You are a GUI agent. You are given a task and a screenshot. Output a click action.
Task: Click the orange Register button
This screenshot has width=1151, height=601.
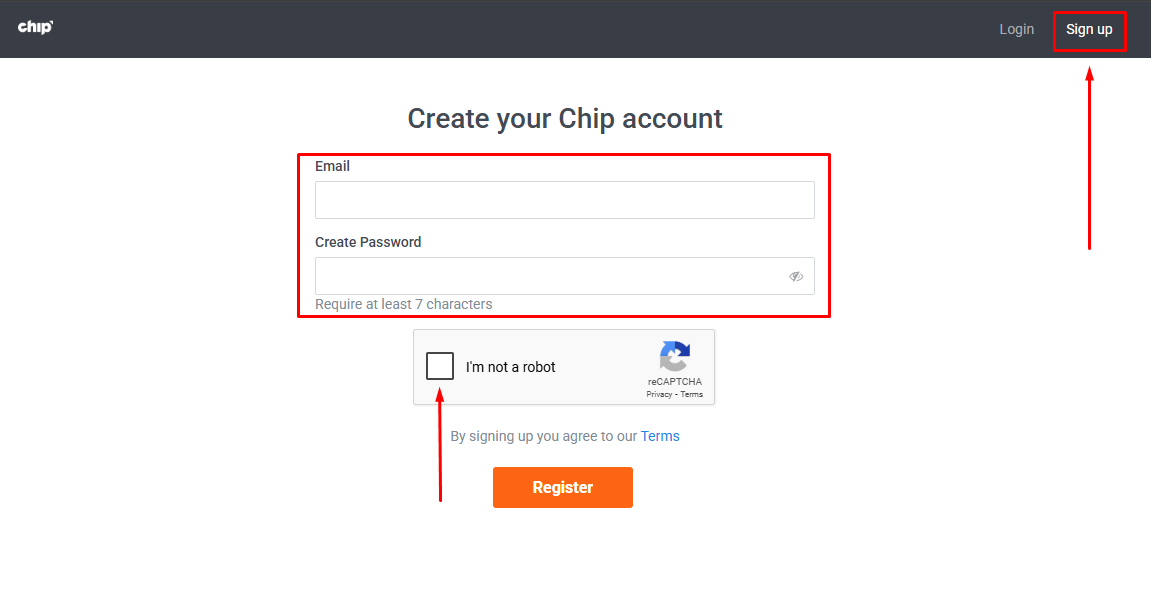pos(562,487)
